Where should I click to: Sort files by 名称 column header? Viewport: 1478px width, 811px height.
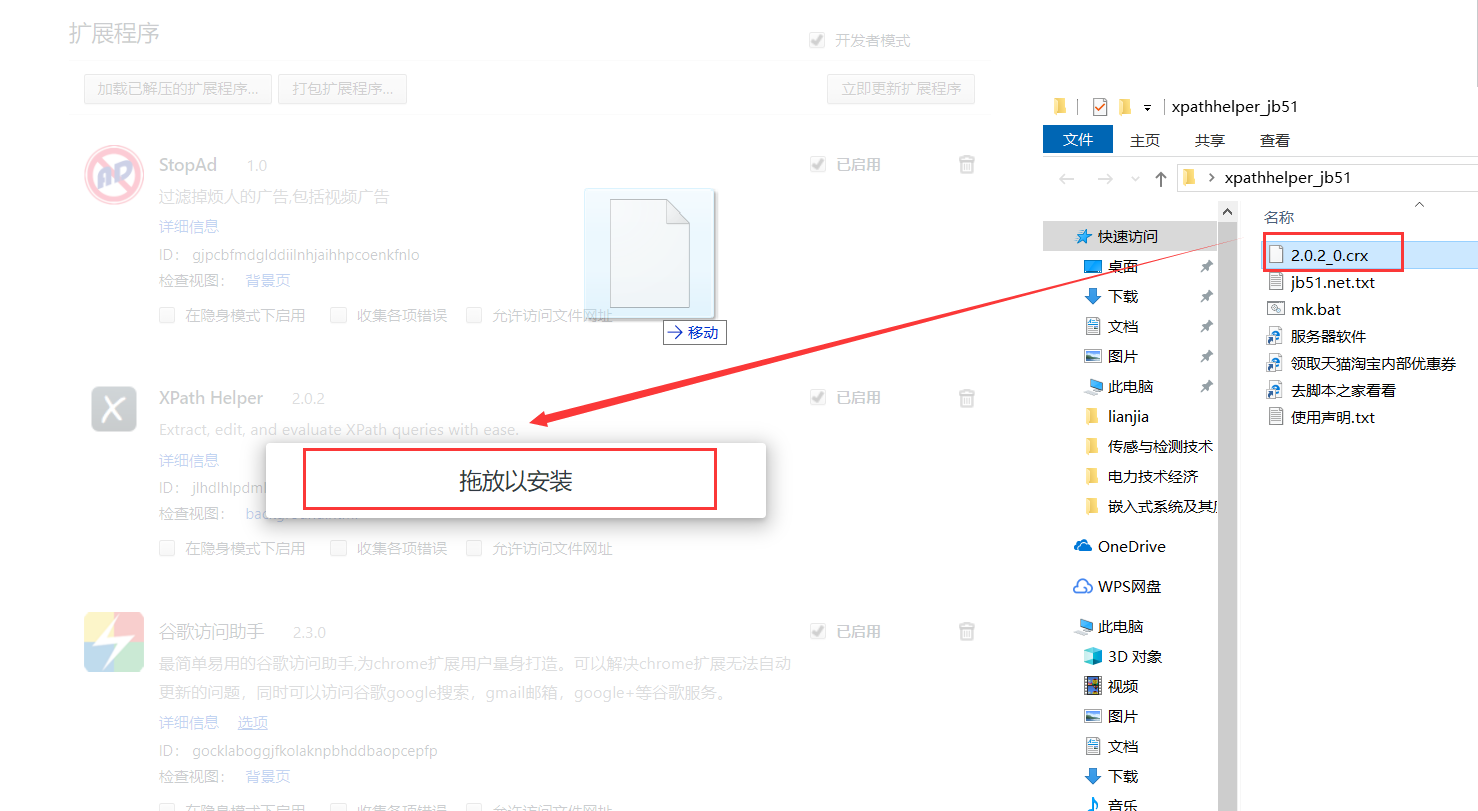click(x=1279, y=217)
